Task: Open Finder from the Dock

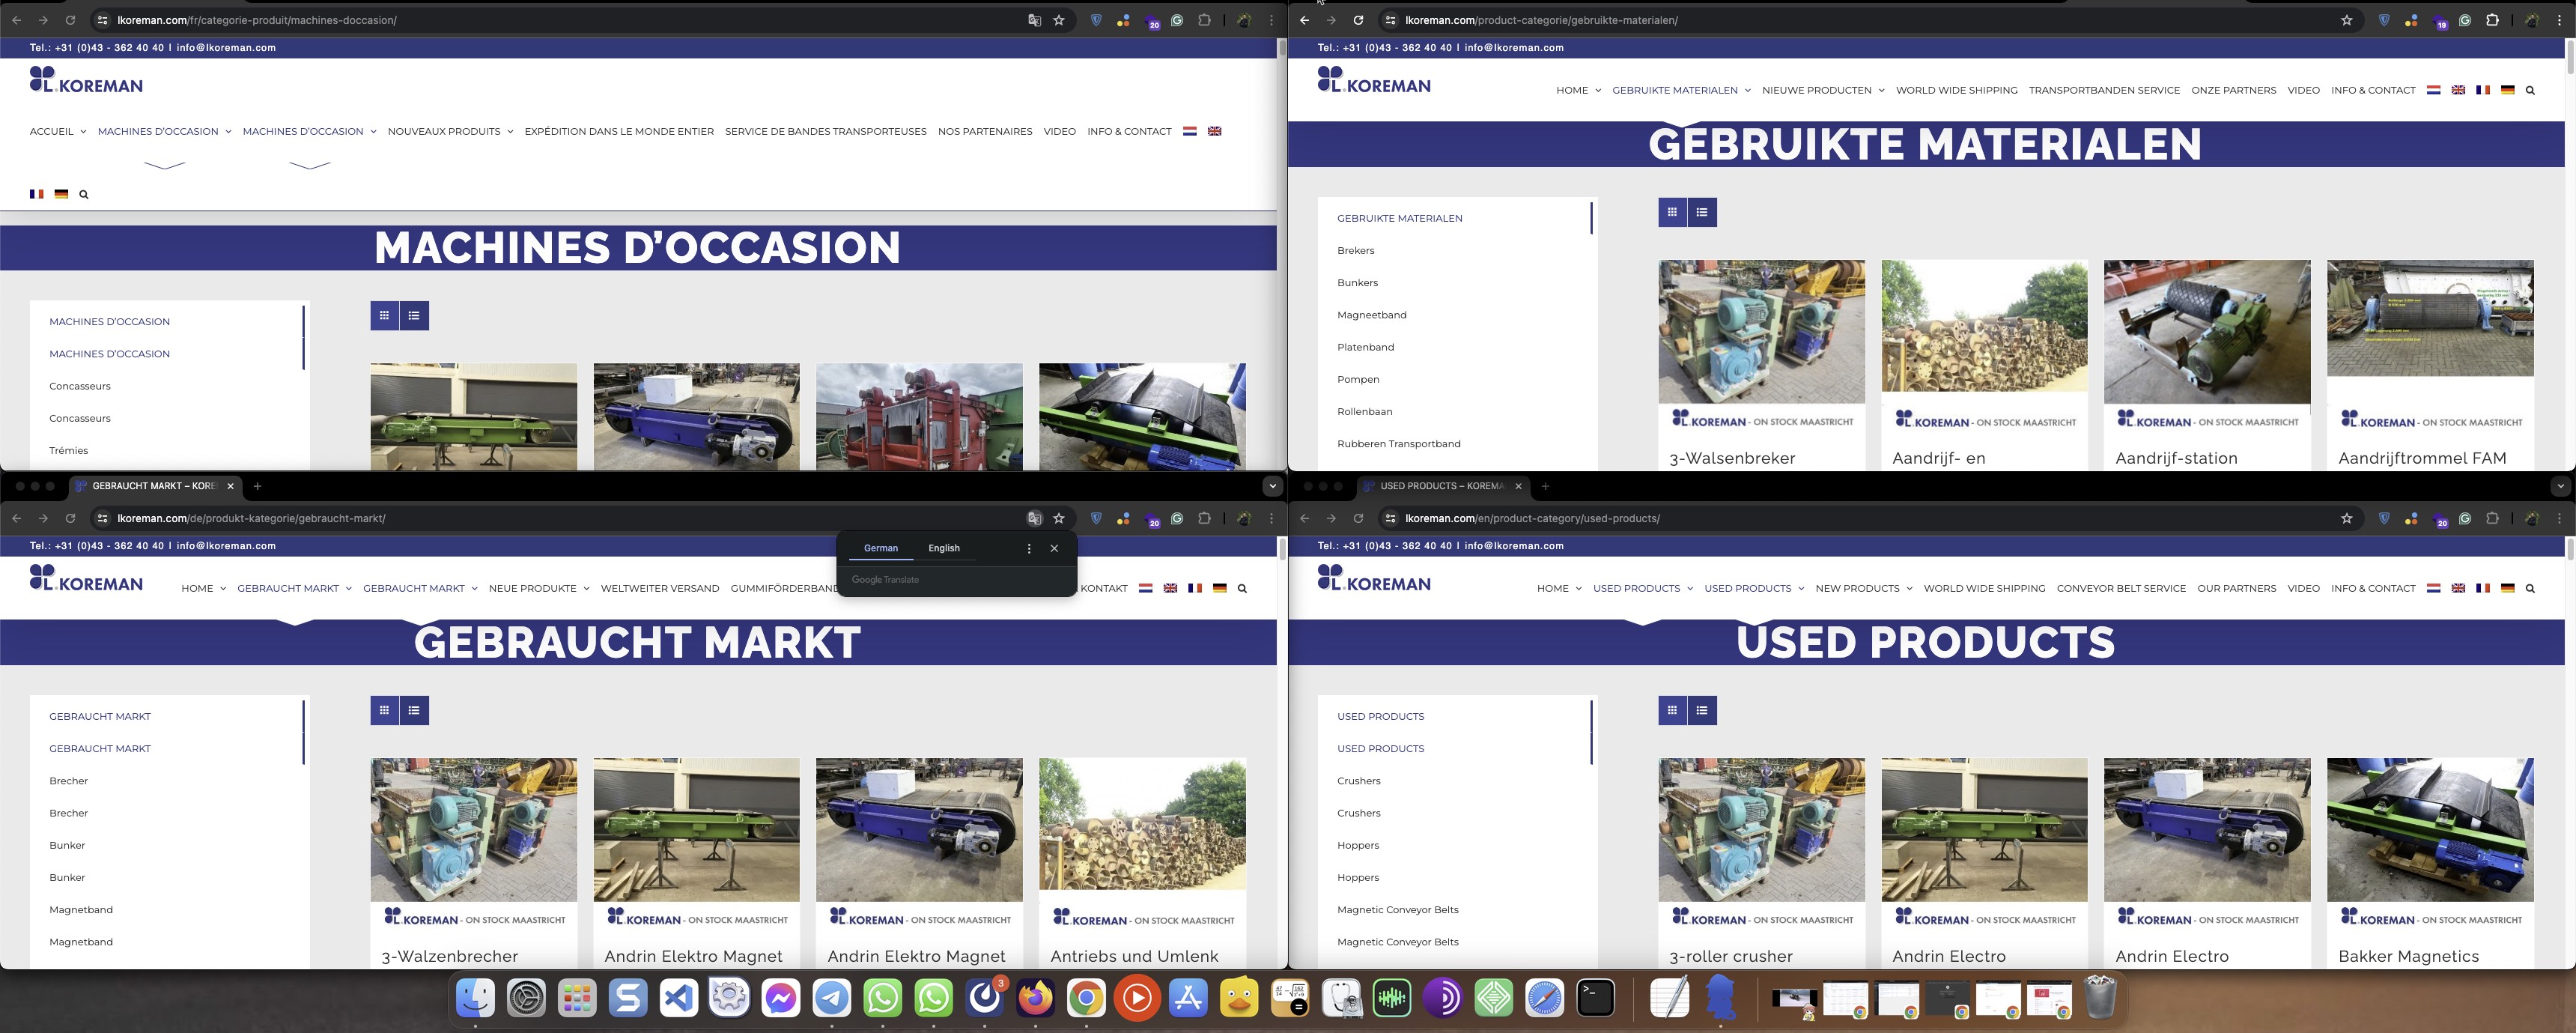Action: tap(475, 997)
